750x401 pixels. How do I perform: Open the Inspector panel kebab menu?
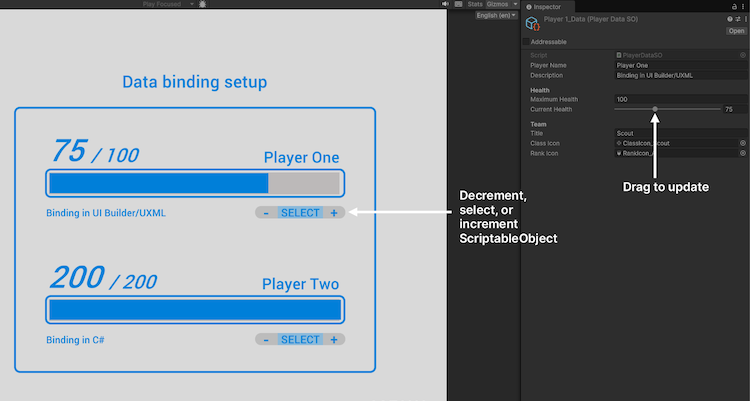coord(743,6)
